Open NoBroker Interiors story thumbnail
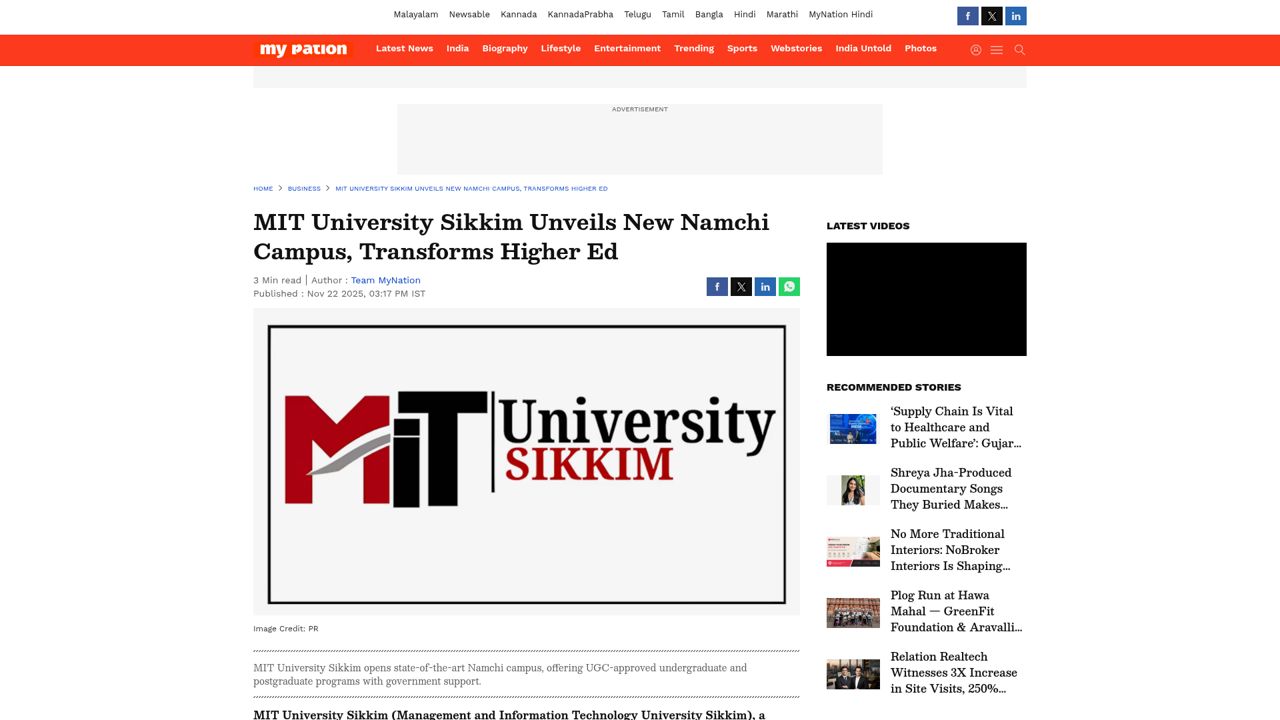Screen dimensions: 1280x720 pyautogui.click(x=853, y=551)
